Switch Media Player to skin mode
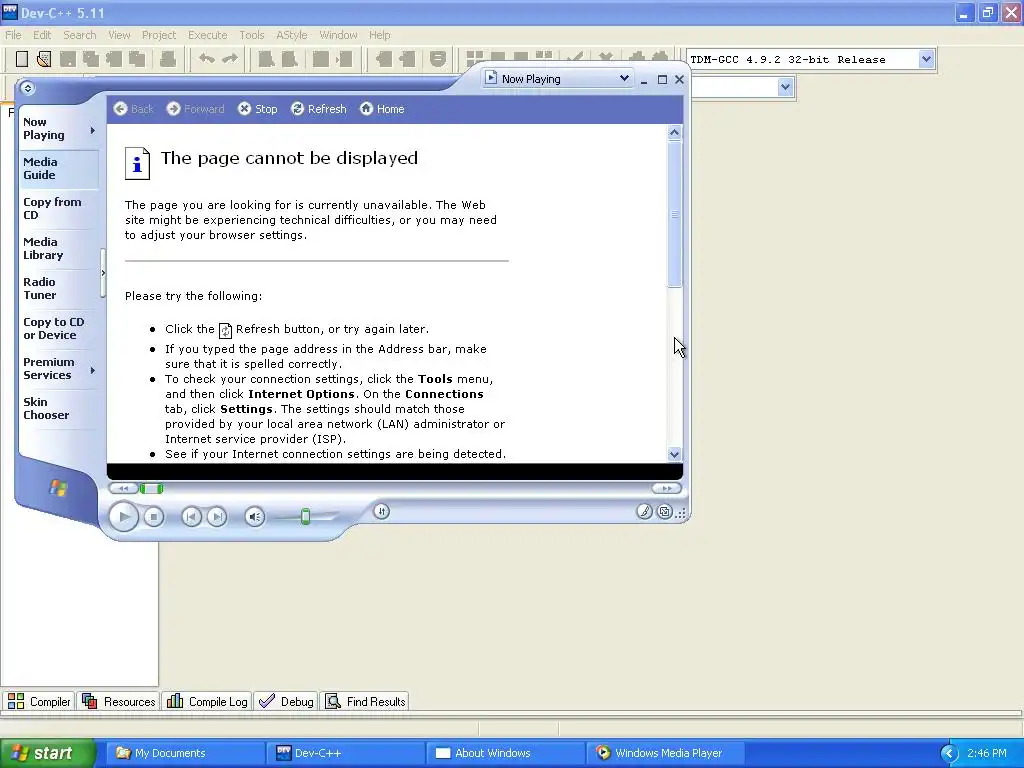 664,511
